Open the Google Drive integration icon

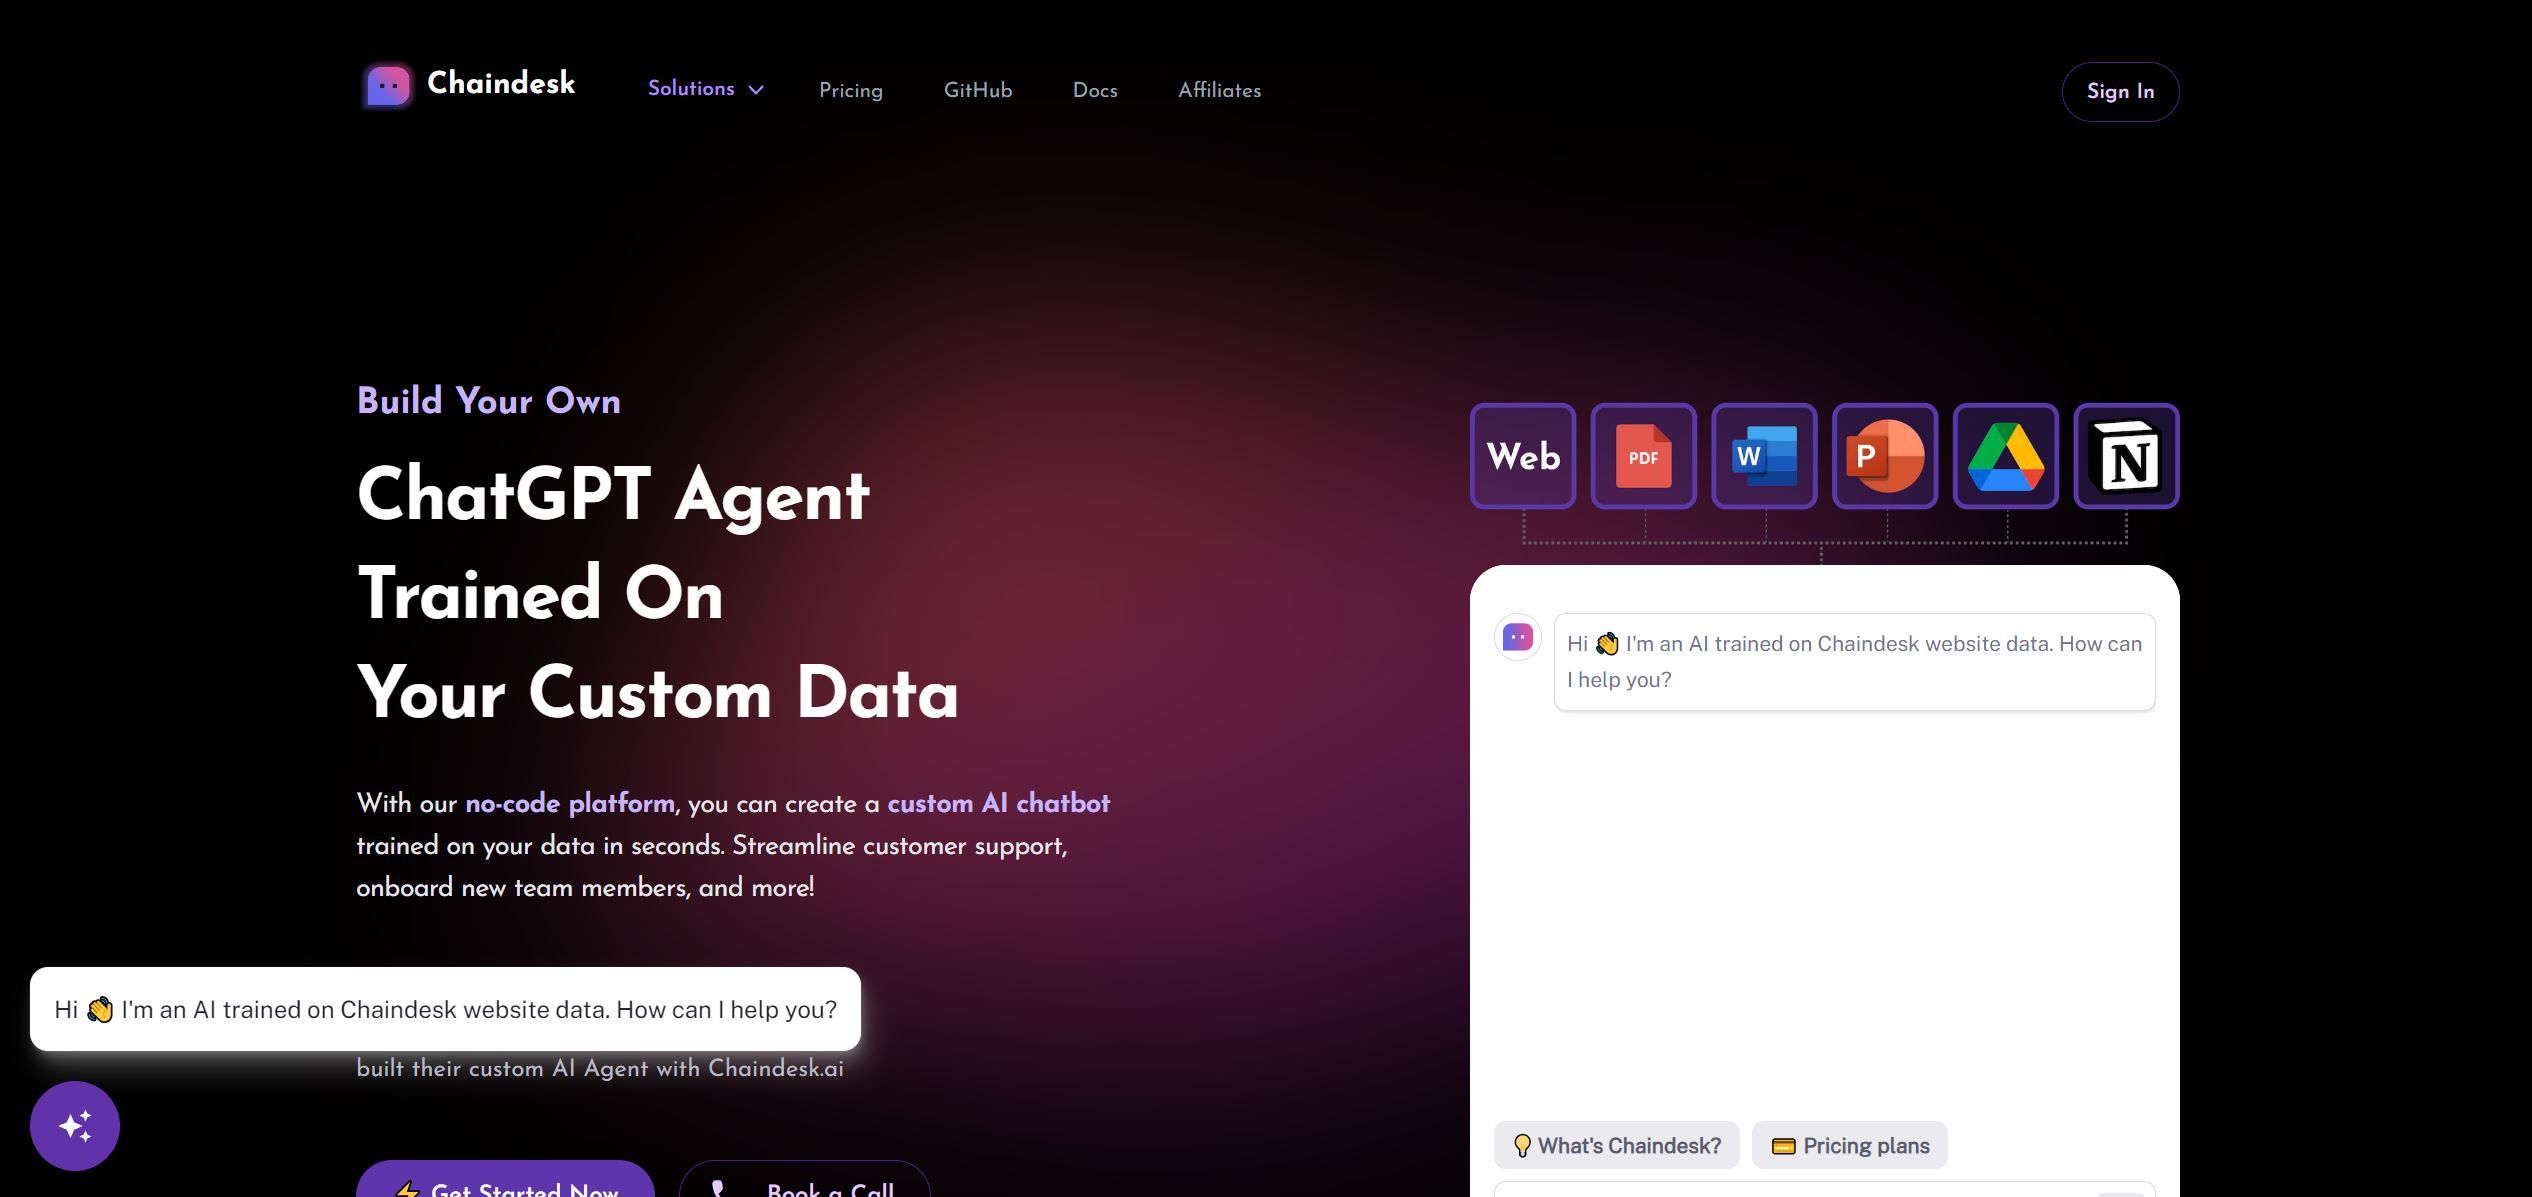pyautogui.click(x=2006, y=456)
